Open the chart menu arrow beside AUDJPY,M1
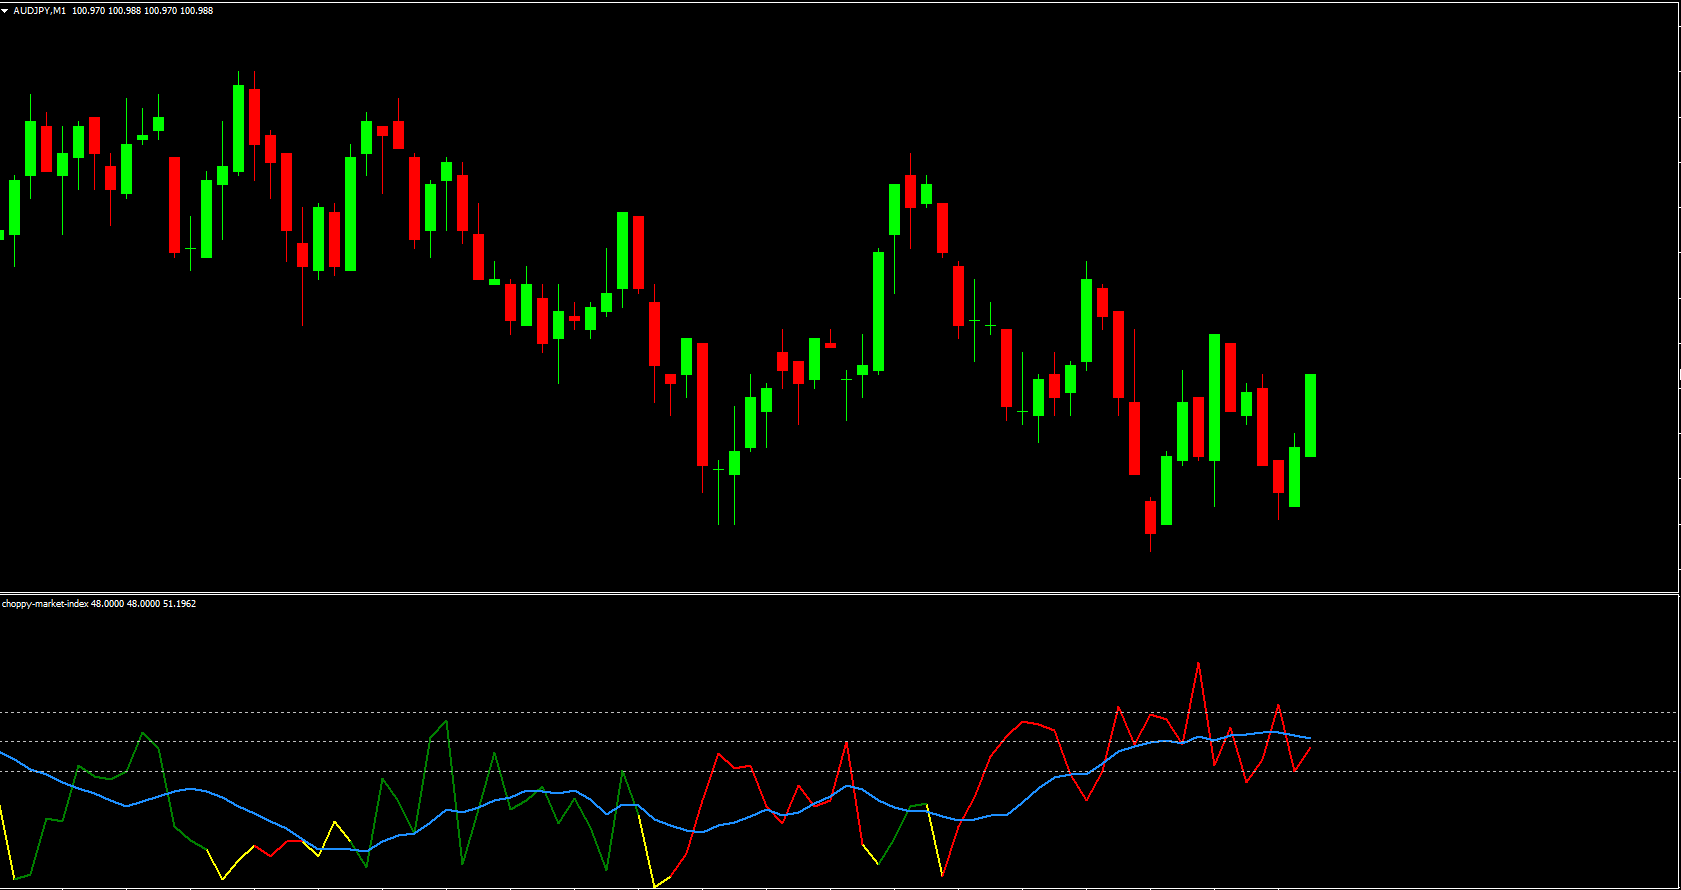 point(5,11)
